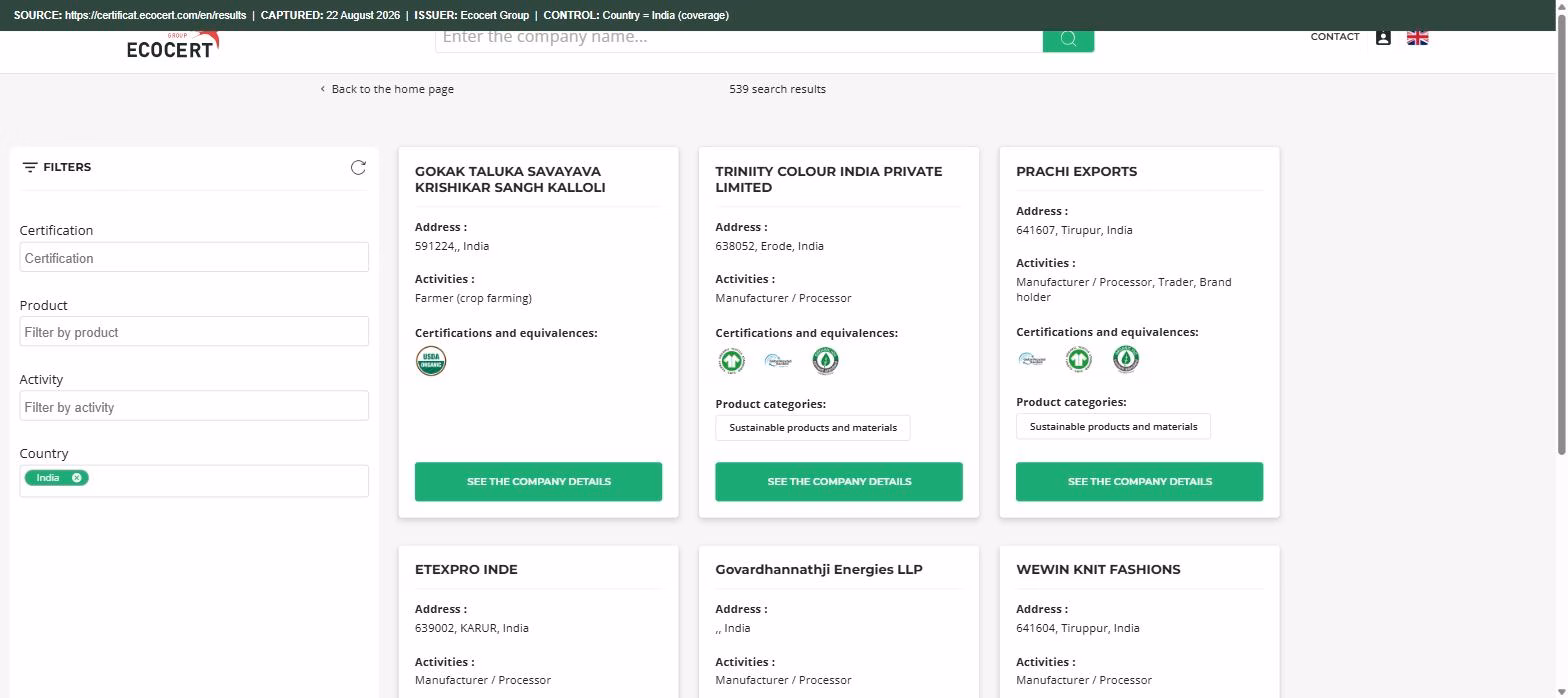Open the Filter by product dropdown
This screenshot has height=698, width=1568.
194,332
